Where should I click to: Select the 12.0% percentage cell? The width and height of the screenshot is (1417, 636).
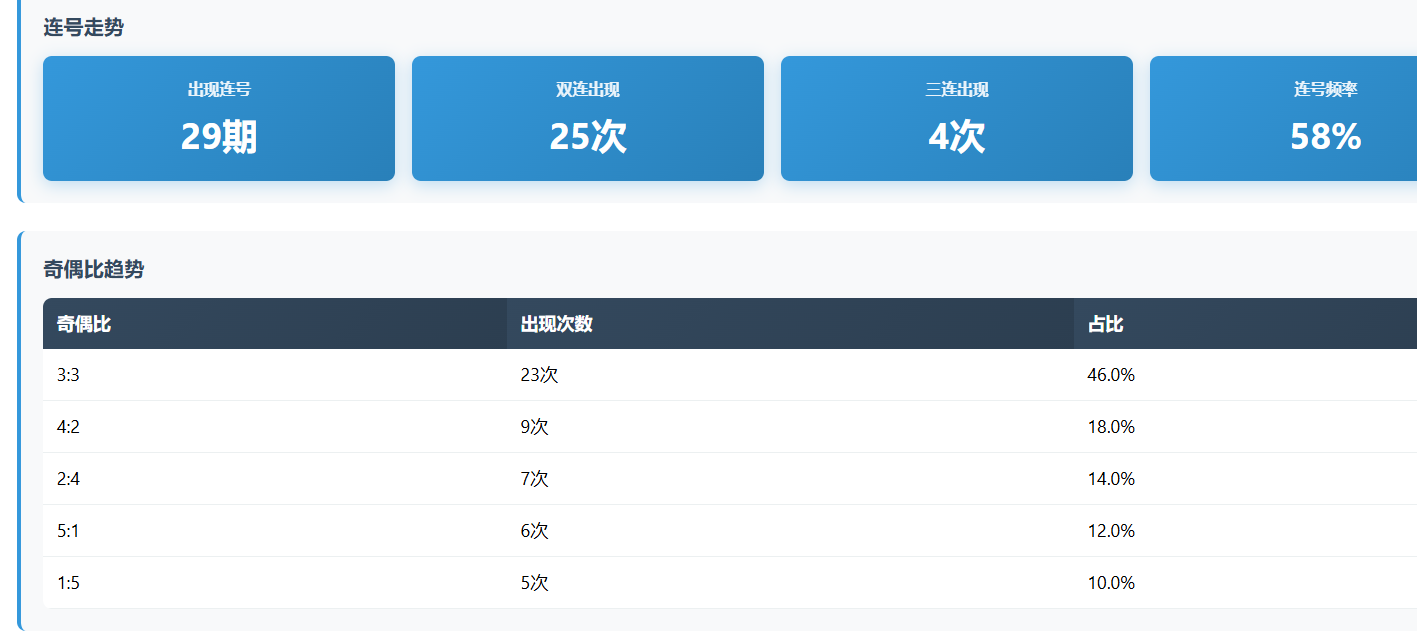tap(1111, 531)
